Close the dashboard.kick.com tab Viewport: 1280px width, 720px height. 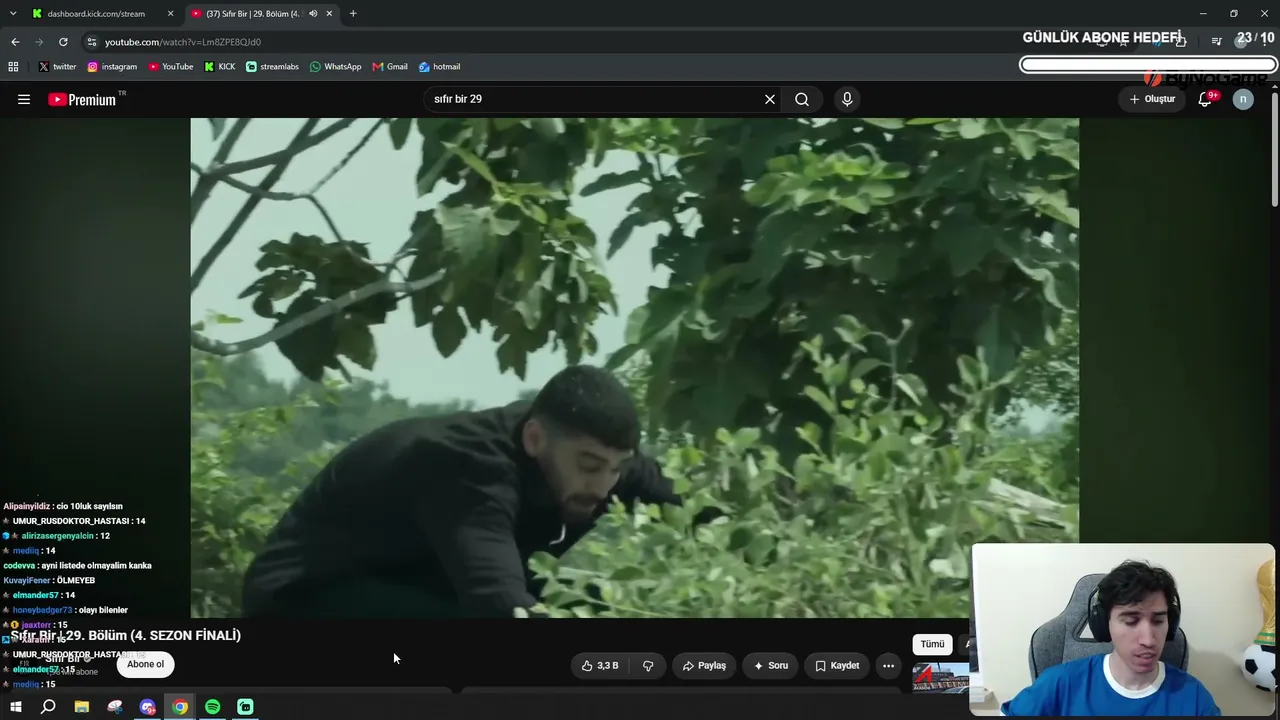coord(170,14)
